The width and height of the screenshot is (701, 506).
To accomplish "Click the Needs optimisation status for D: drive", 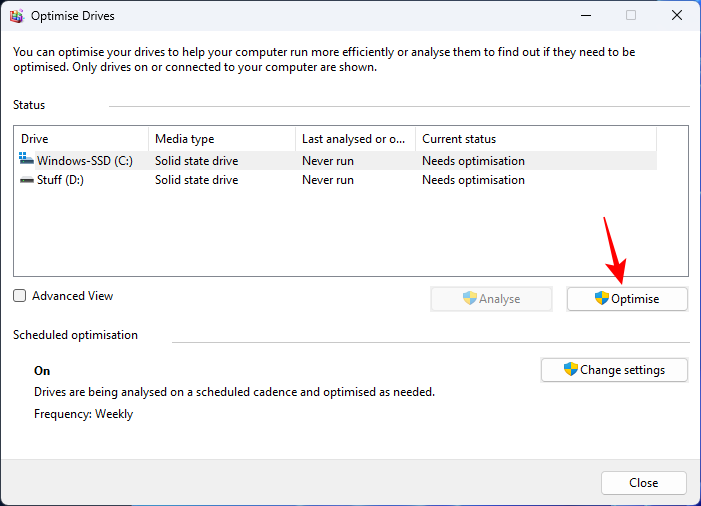I will click(x=473, y=180).
